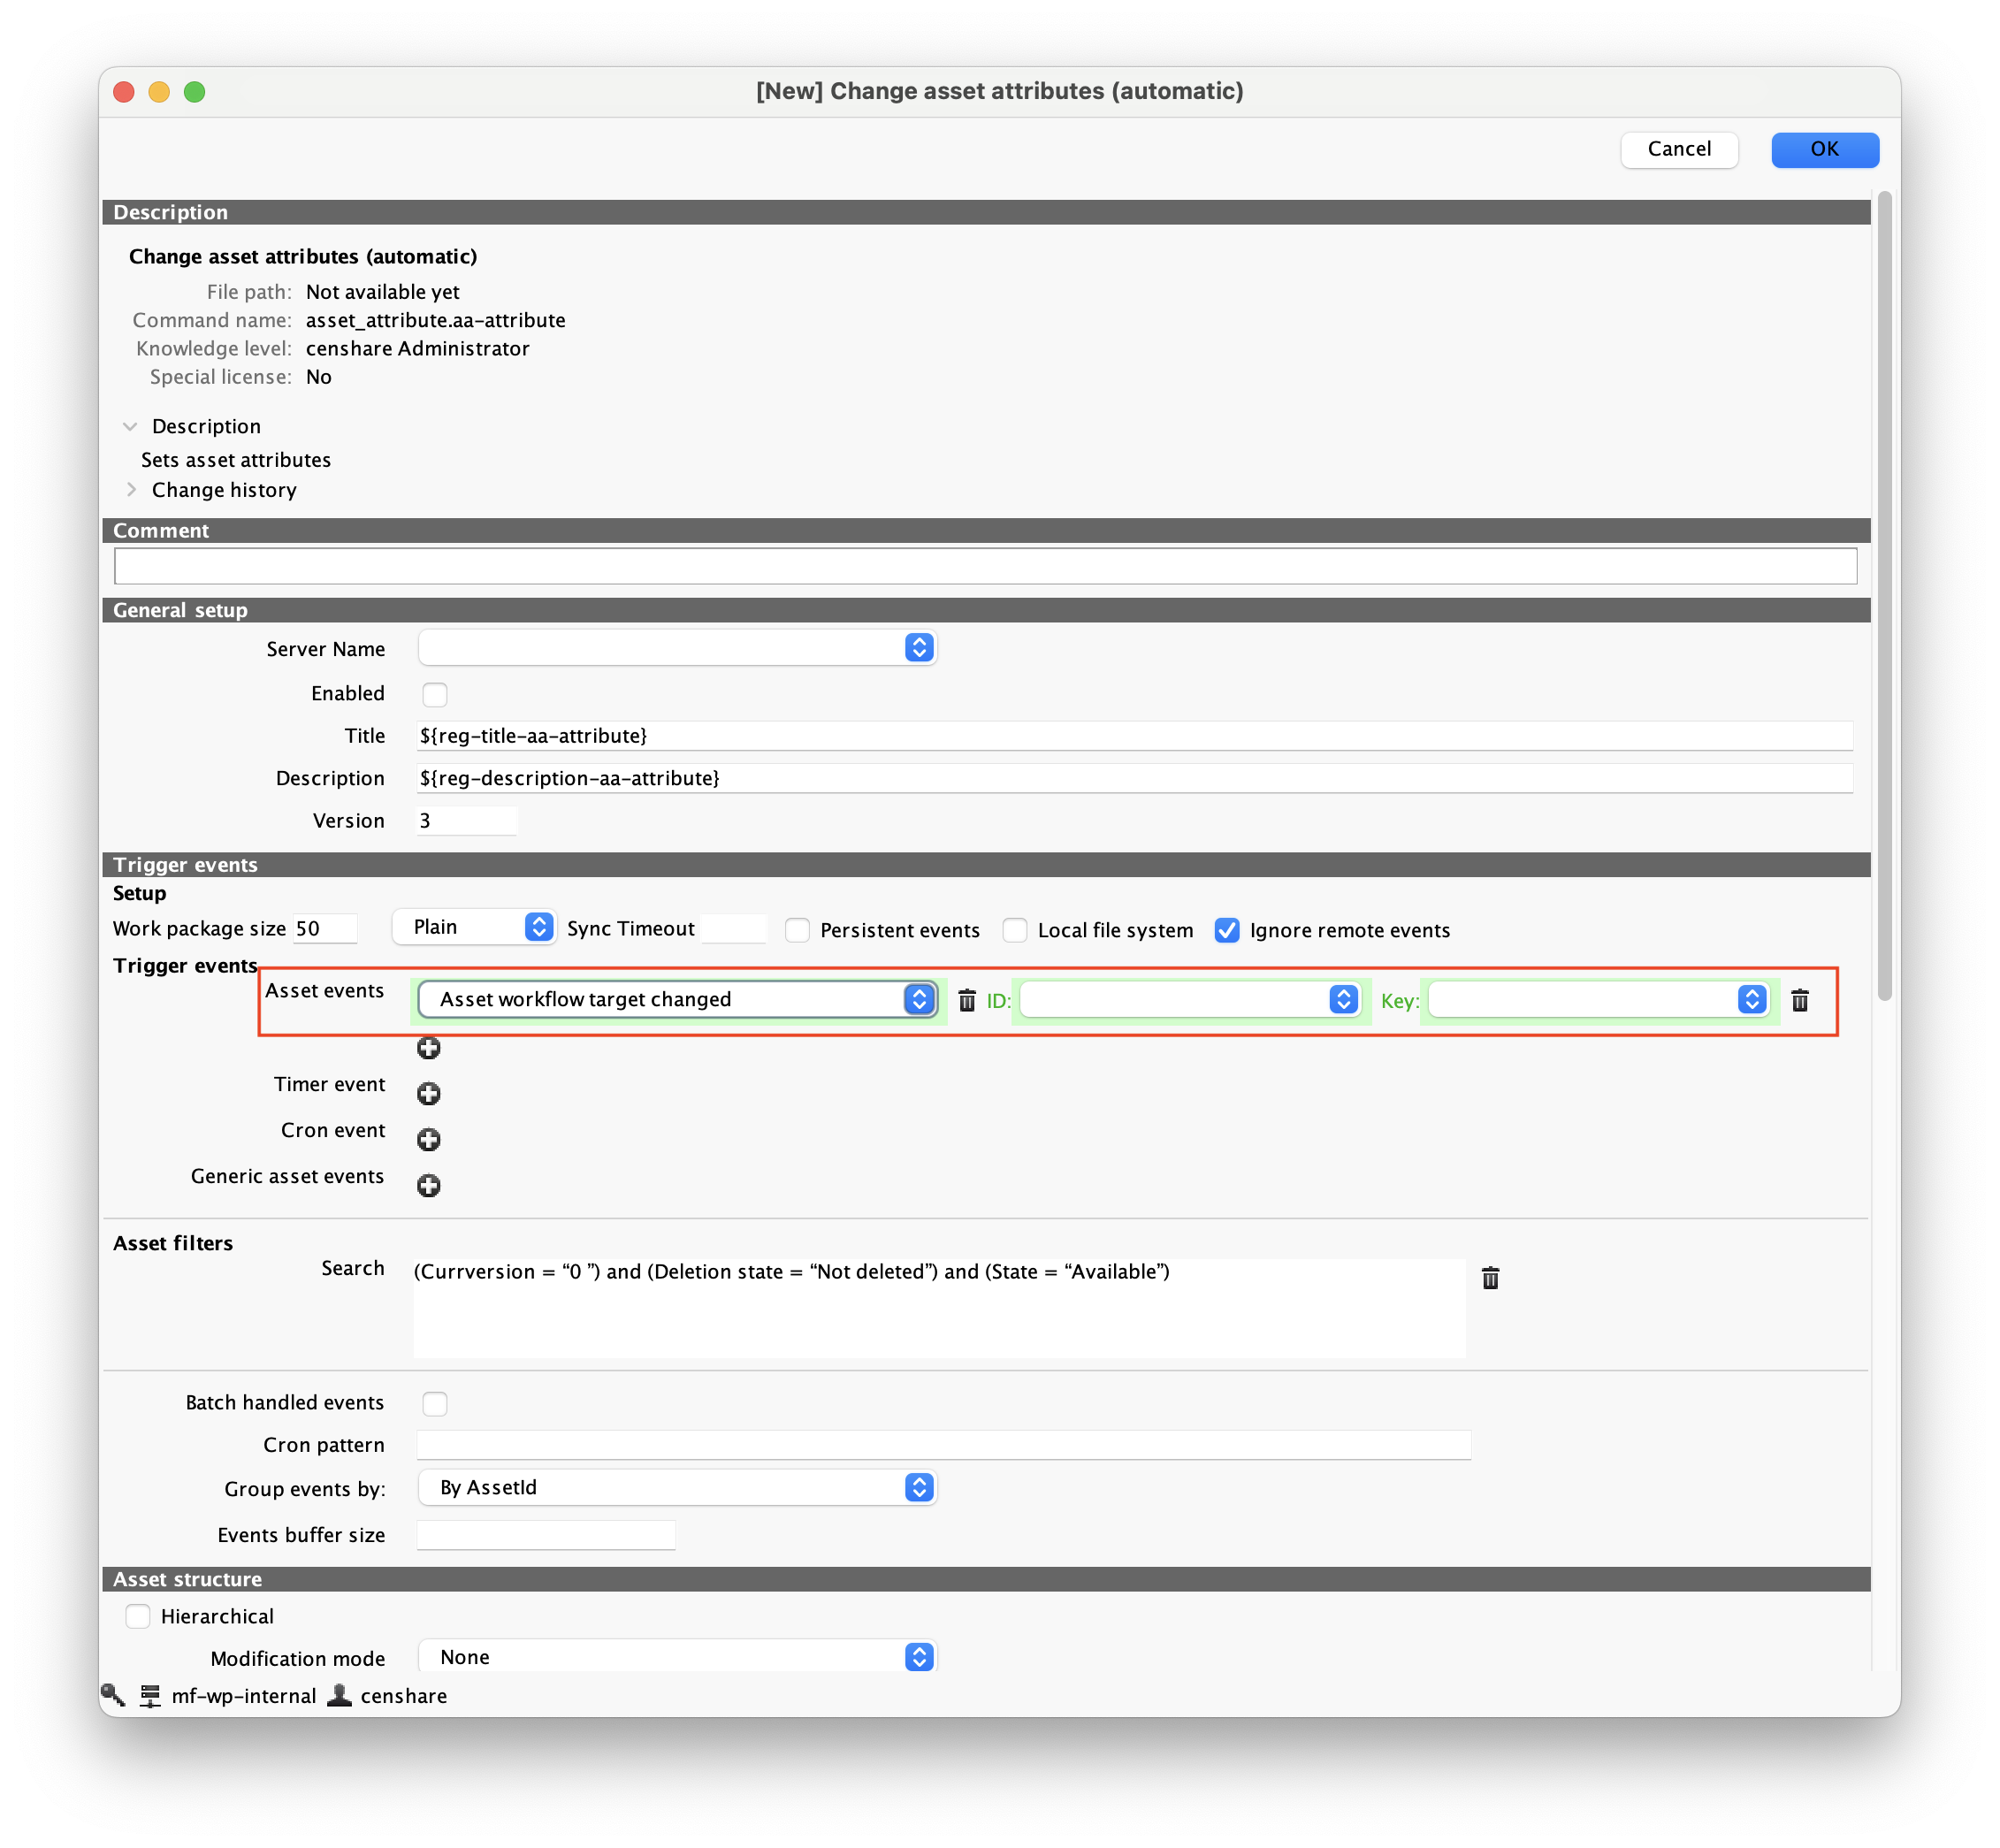
Task: Check the Hierarchical option
Action: tap(138, 1616)
